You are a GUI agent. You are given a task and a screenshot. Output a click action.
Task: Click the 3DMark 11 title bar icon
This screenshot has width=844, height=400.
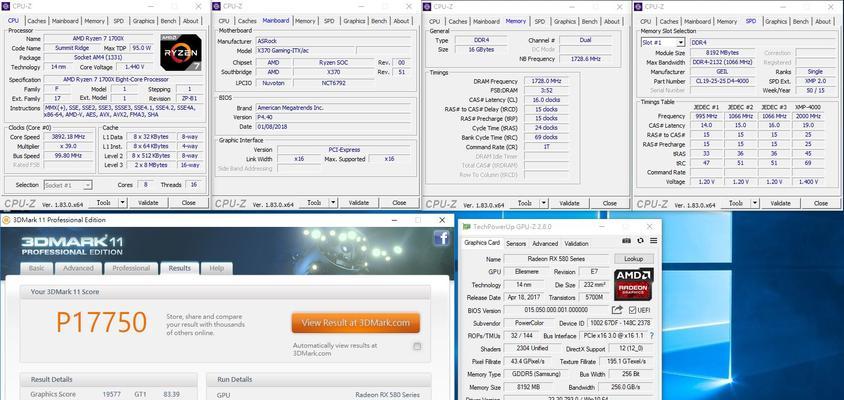click(x=6, y=220)
